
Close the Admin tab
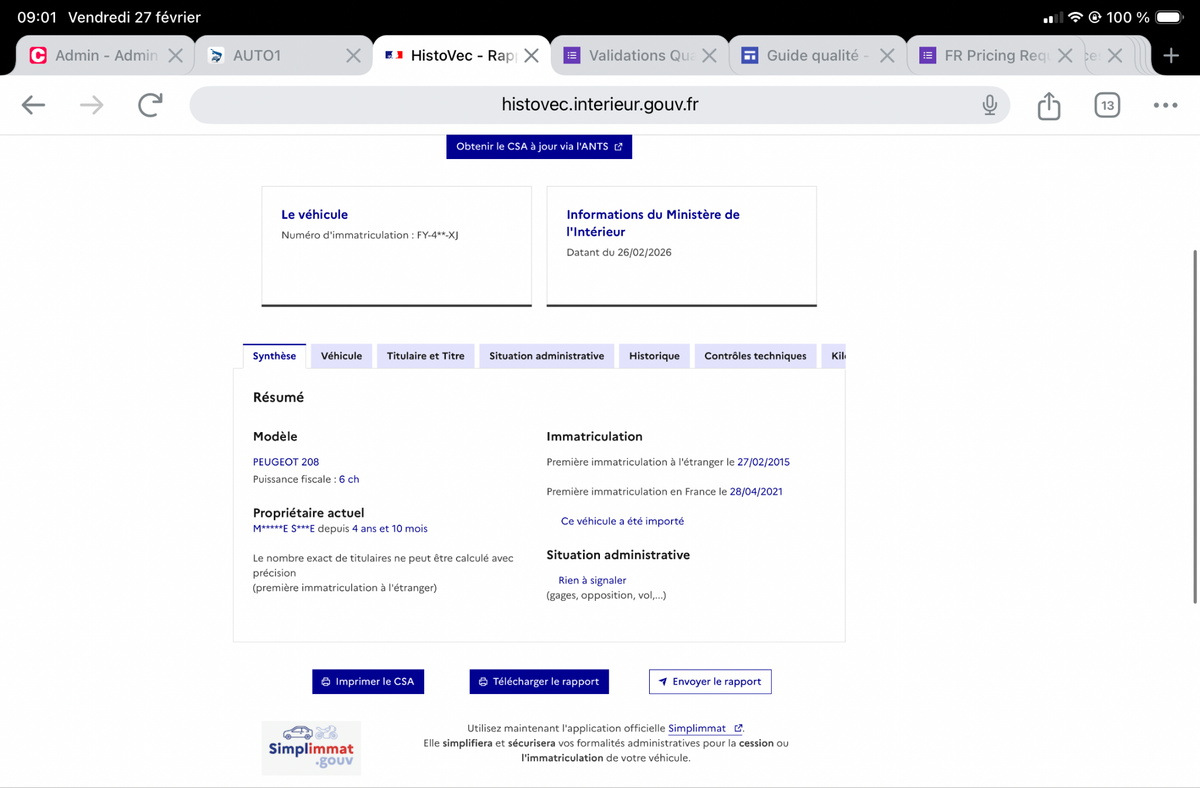pyautogui.click(x=175, y=56)
